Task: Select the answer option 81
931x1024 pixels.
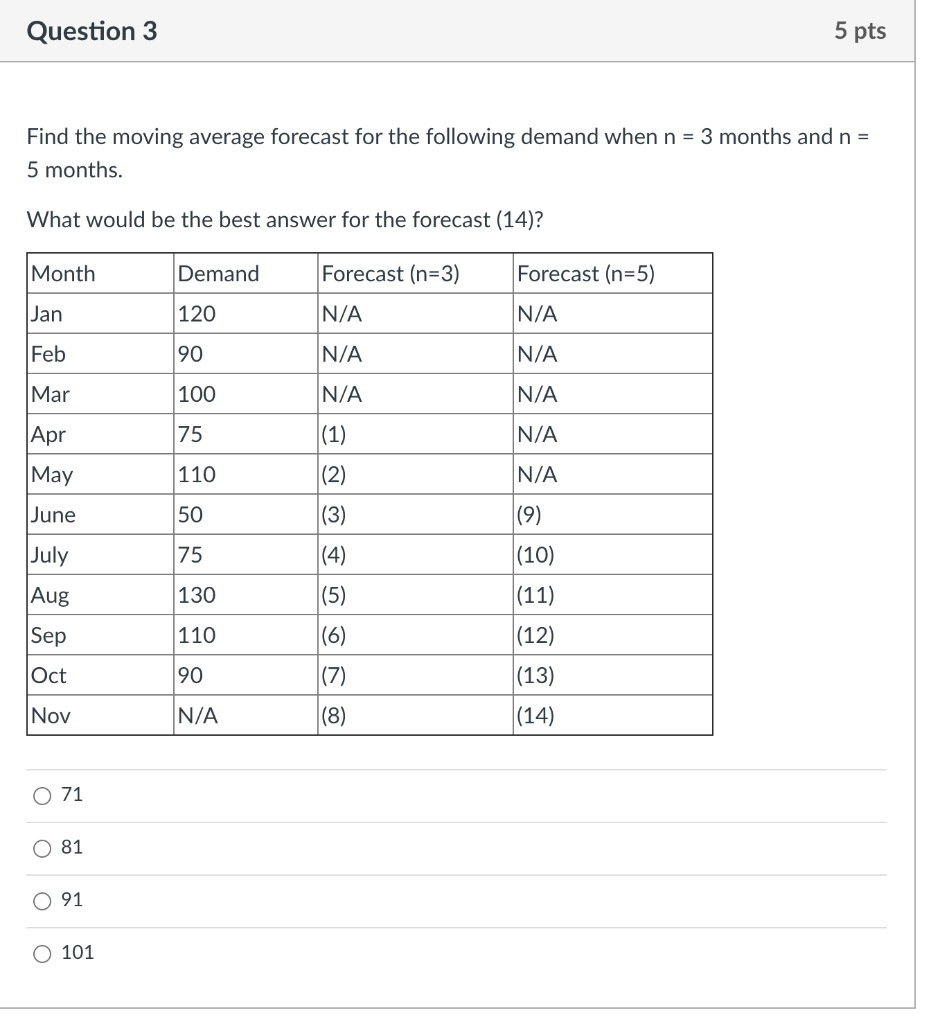Action: (x=40, y=847)
